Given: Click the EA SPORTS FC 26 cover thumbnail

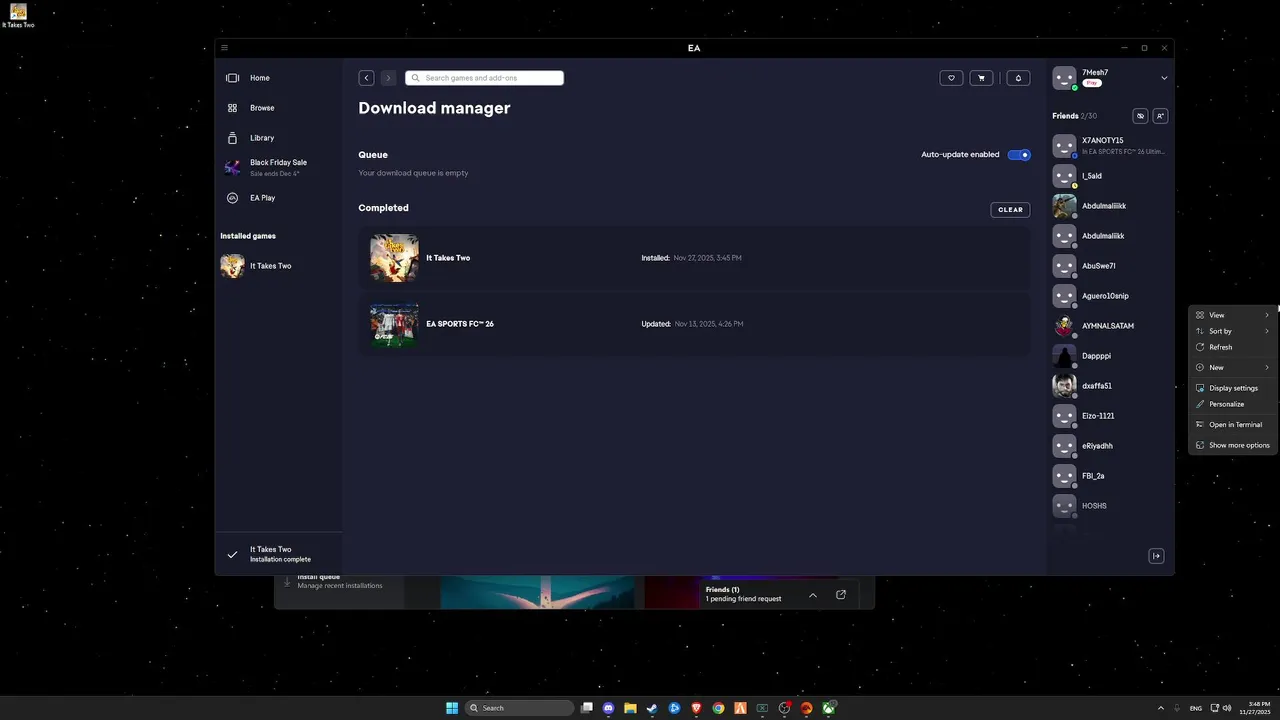Looking at the screenshot, I should pos(394,324).
